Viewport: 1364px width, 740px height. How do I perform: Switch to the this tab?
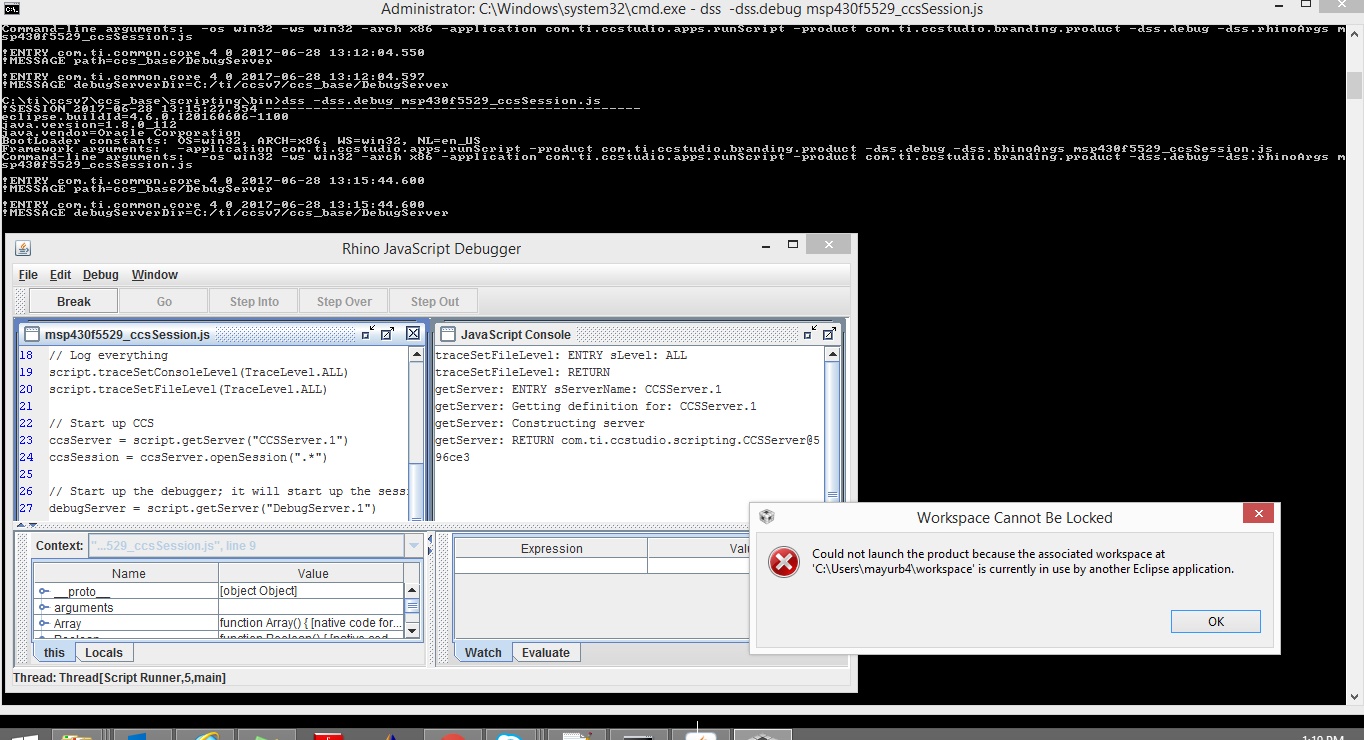point(54,653)
